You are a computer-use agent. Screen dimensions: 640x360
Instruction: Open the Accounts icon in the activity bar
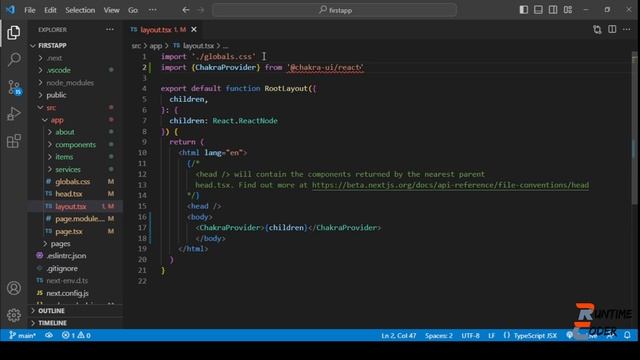(13, 288)
